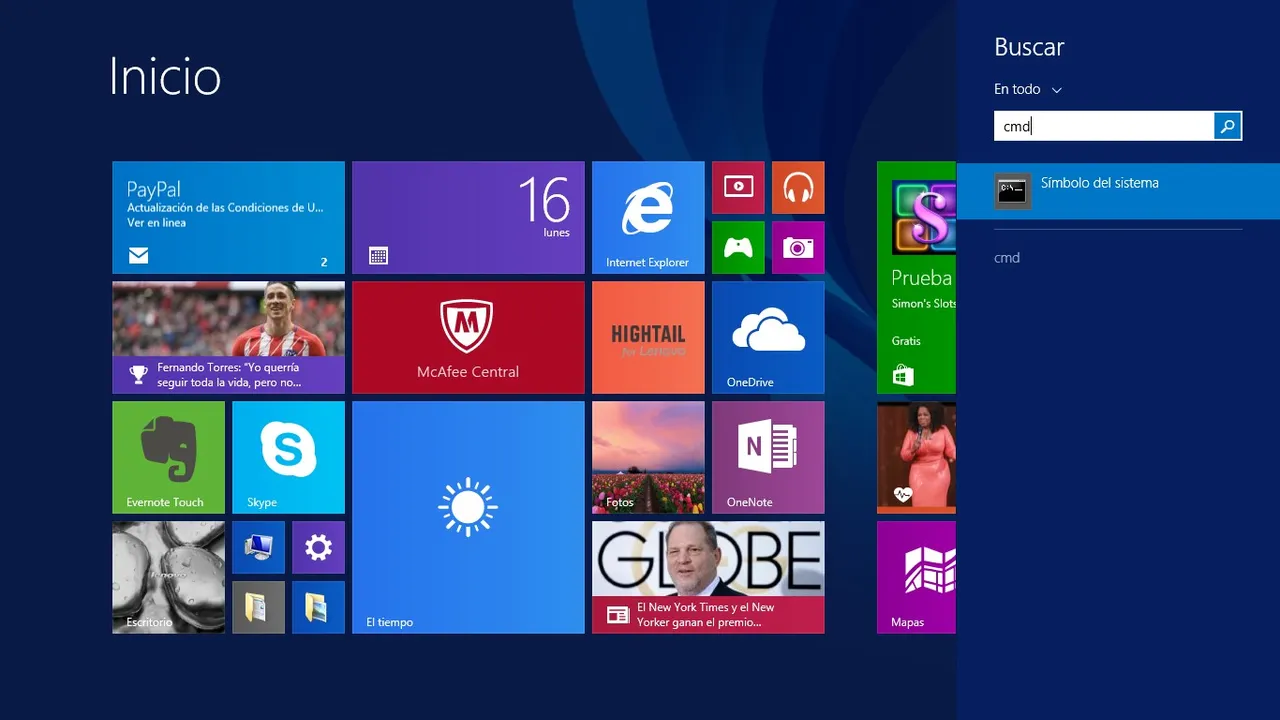Image resolution: width=1280 pixels, height=720 pixels.
Task: Click the magnifier search button
Action: click(1227, 126)
